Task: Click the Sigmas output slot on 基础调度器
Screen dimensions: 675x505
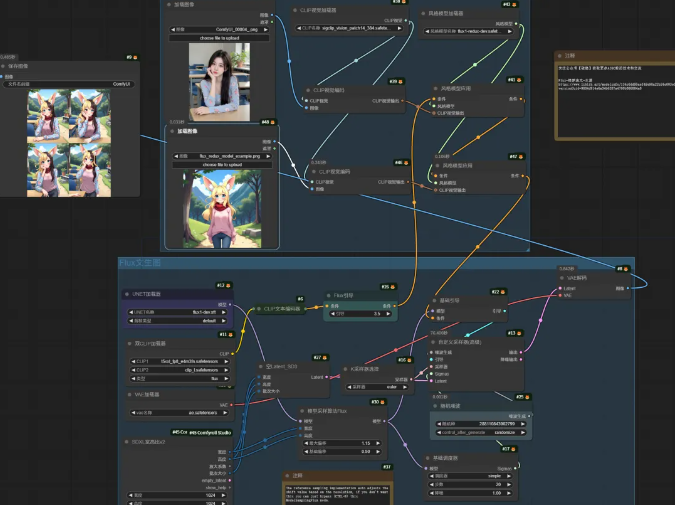Action: coord(515,468)
